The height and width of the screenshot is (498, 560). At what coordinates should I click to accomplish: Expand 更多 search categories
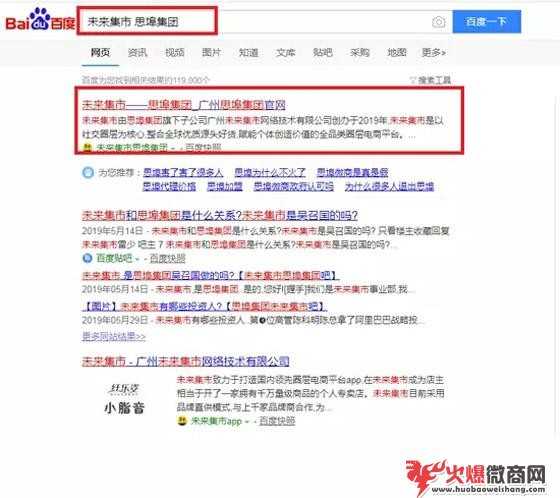(433, 53)
